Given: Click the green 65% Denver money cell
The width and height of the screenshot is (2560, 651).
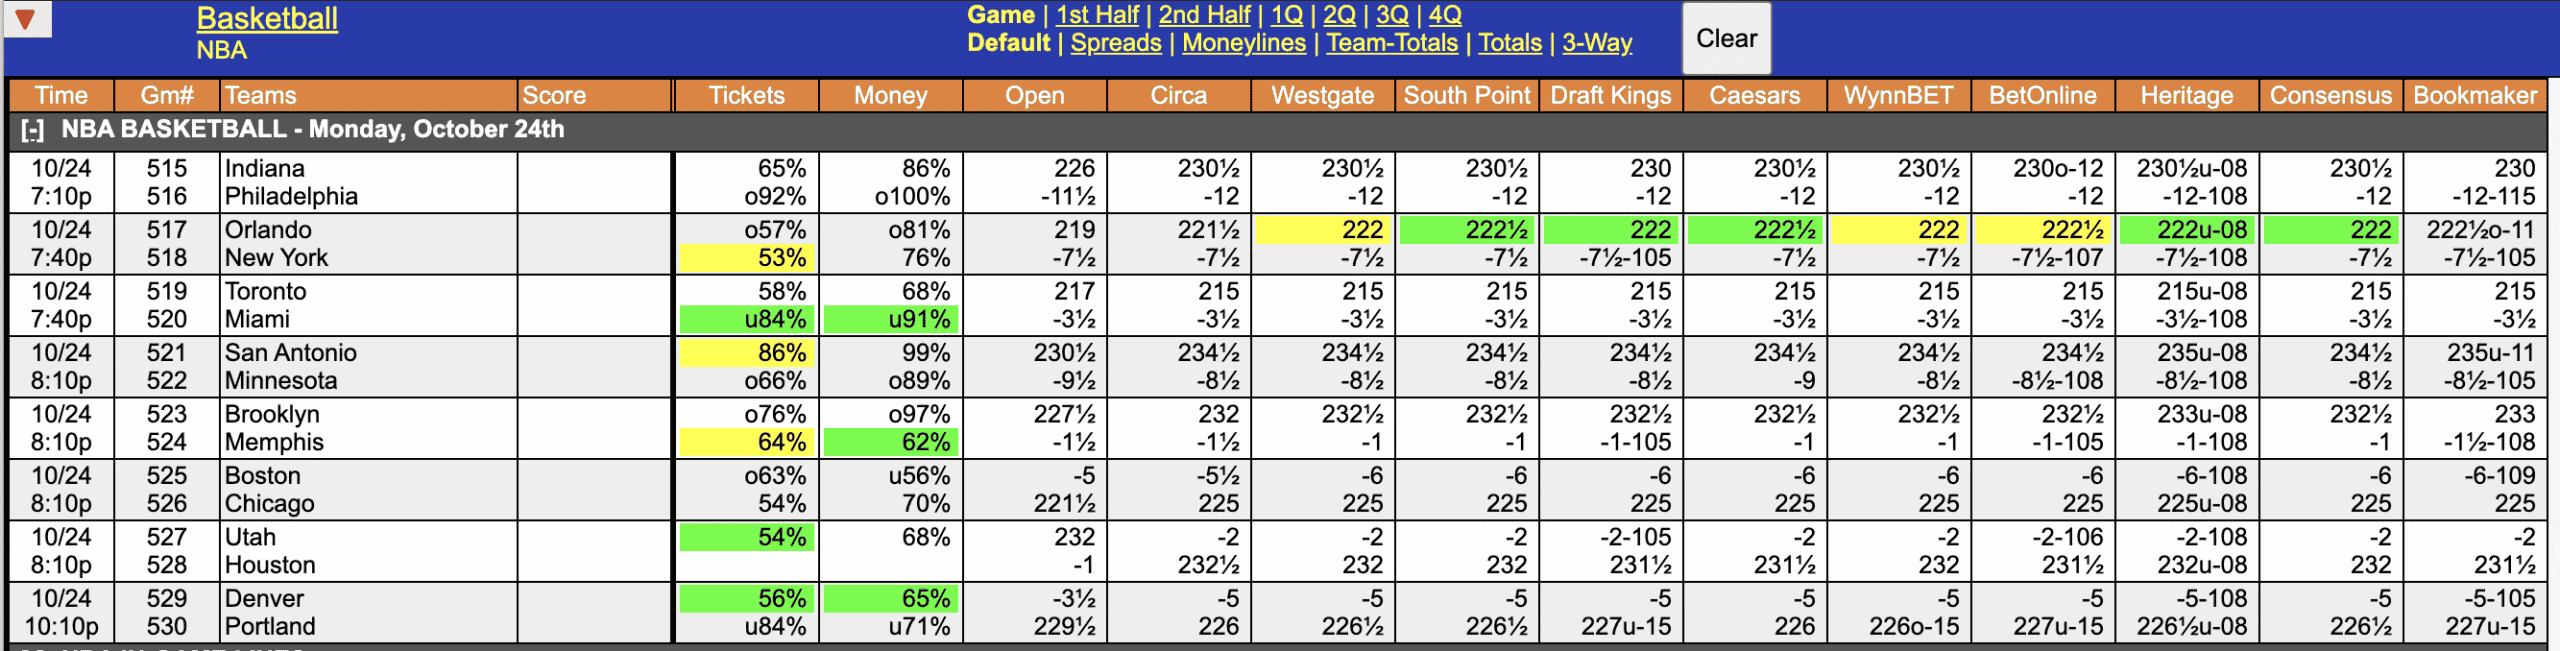Looking at the screenshot, I should (891, 599).
